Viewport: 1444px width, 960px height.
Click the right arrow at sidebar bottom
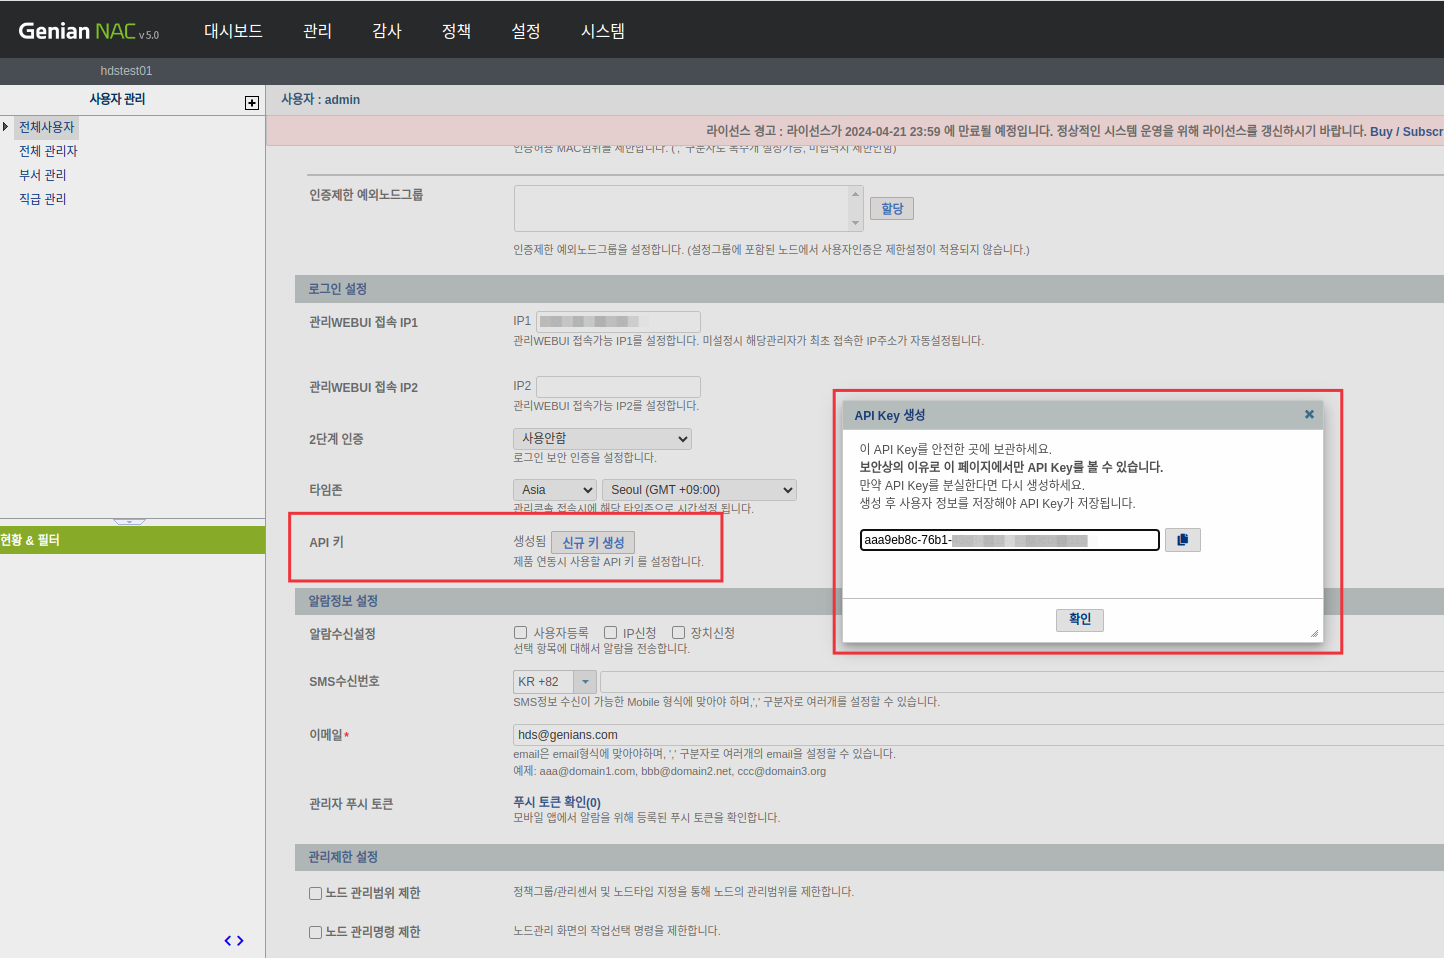[x=240, y=940]
